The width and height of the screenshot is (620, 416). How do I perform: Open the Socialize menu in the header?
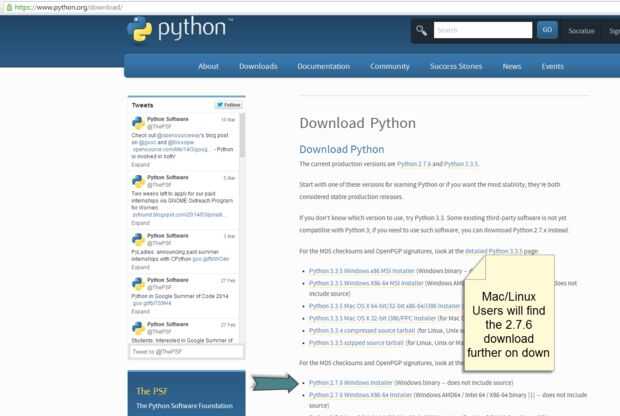pyautogui.click(x=581, y=30)
